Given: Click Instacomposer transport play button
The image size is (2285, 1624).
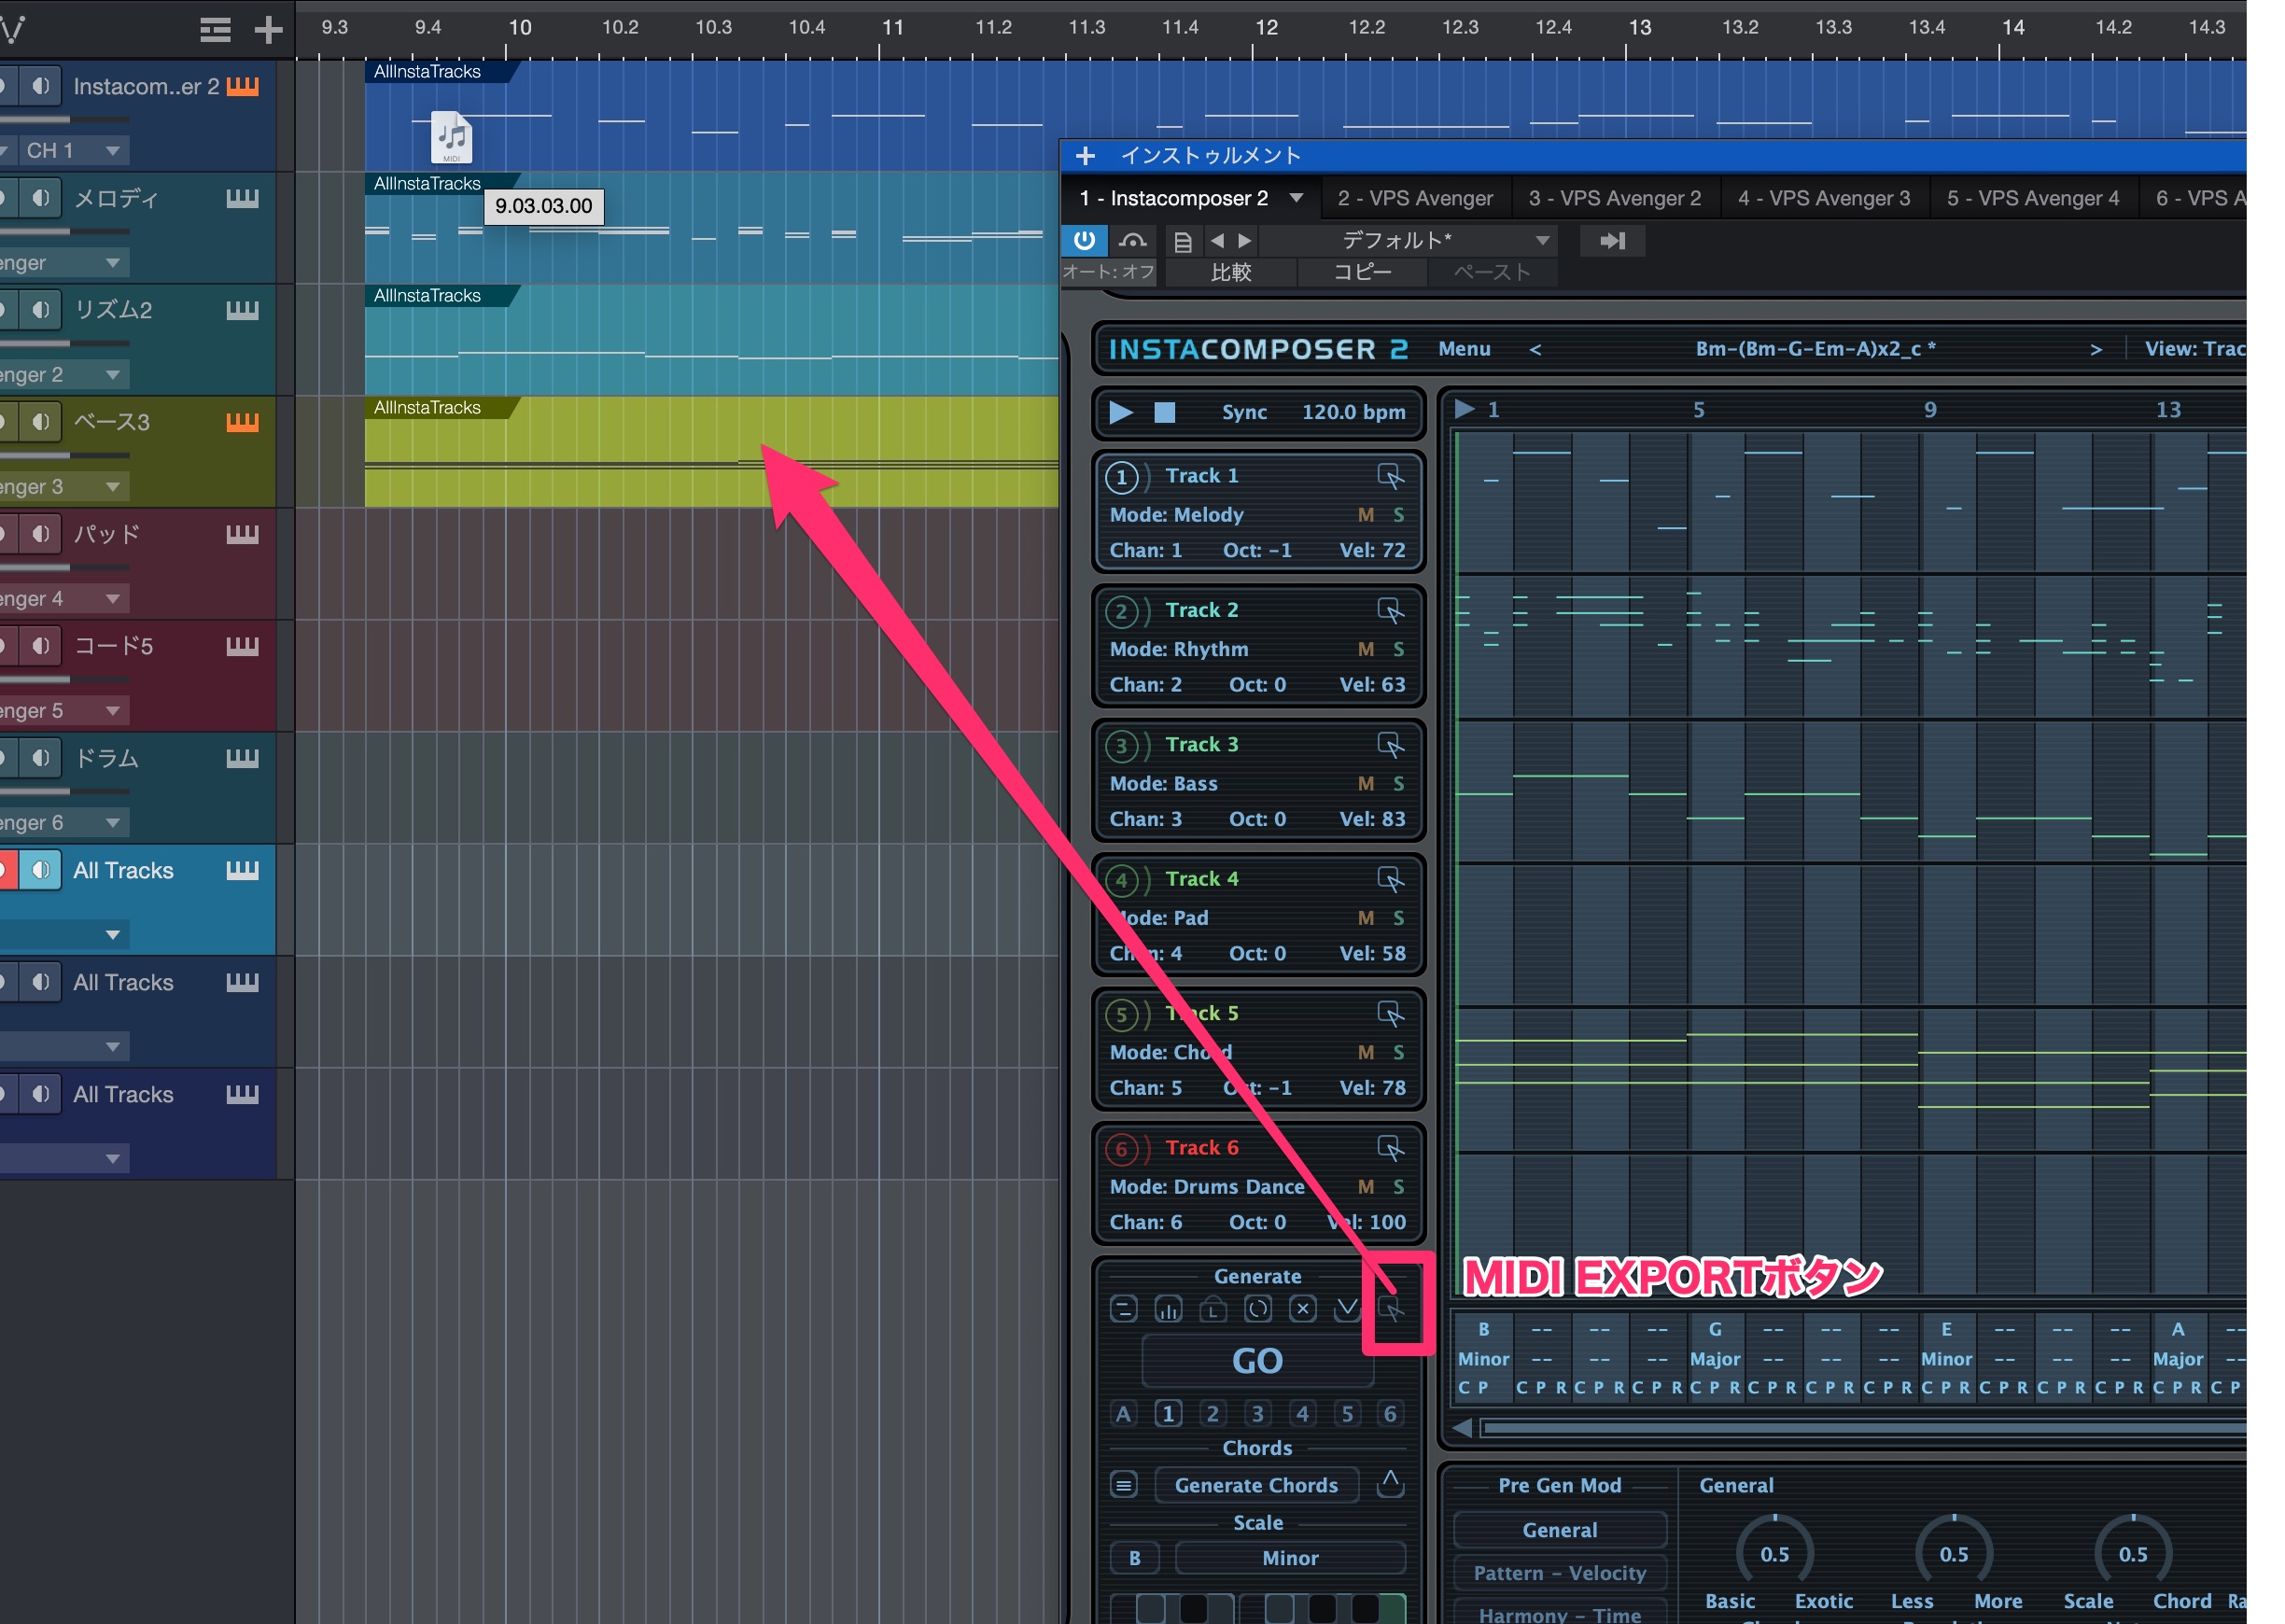Looking at the screenshot, I should 1121,412.
